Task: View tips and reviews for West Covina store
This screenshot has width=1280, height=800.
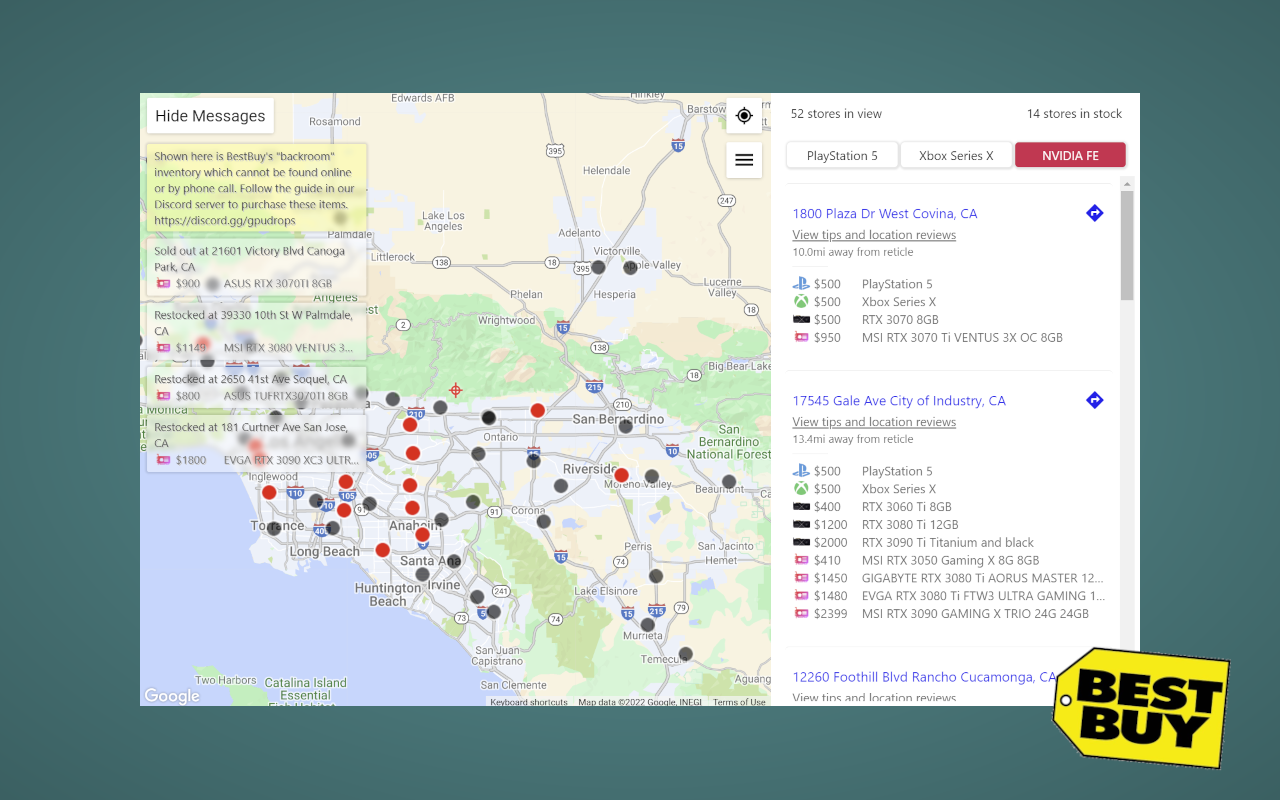Action: [874, 235]
